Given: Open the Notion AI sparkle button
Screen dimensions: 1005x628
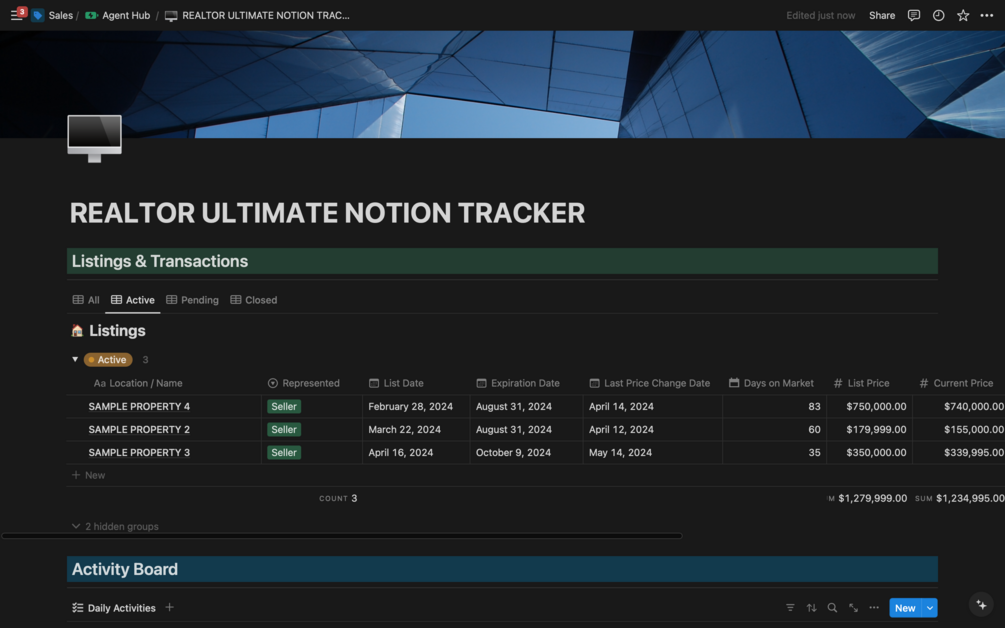Looking at the screenshot, I should point(980,605).
